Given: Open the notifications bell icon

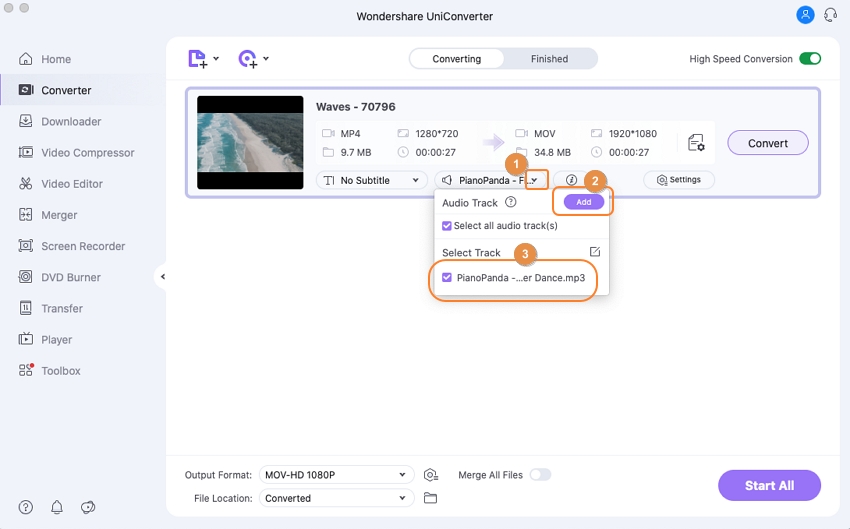Looking at the screenshot, I should 57,507.
